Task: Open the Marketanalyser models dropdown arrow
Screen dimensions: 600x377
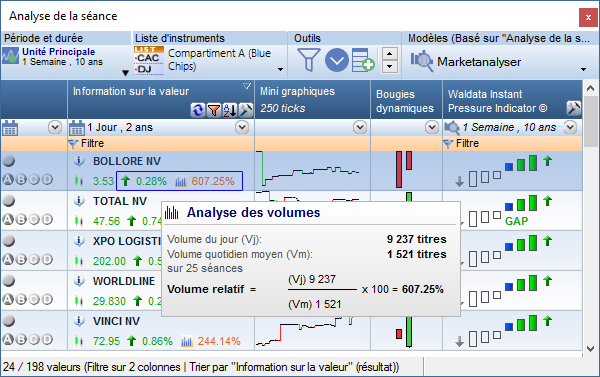Action: (583, 70)
